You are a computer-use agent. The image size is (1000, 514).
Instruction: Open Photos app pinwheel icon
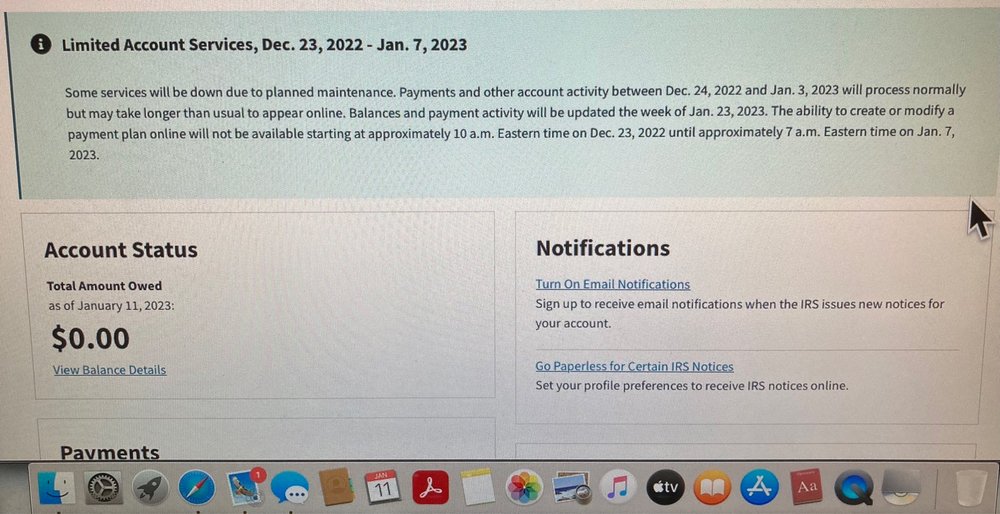point(524,488)
